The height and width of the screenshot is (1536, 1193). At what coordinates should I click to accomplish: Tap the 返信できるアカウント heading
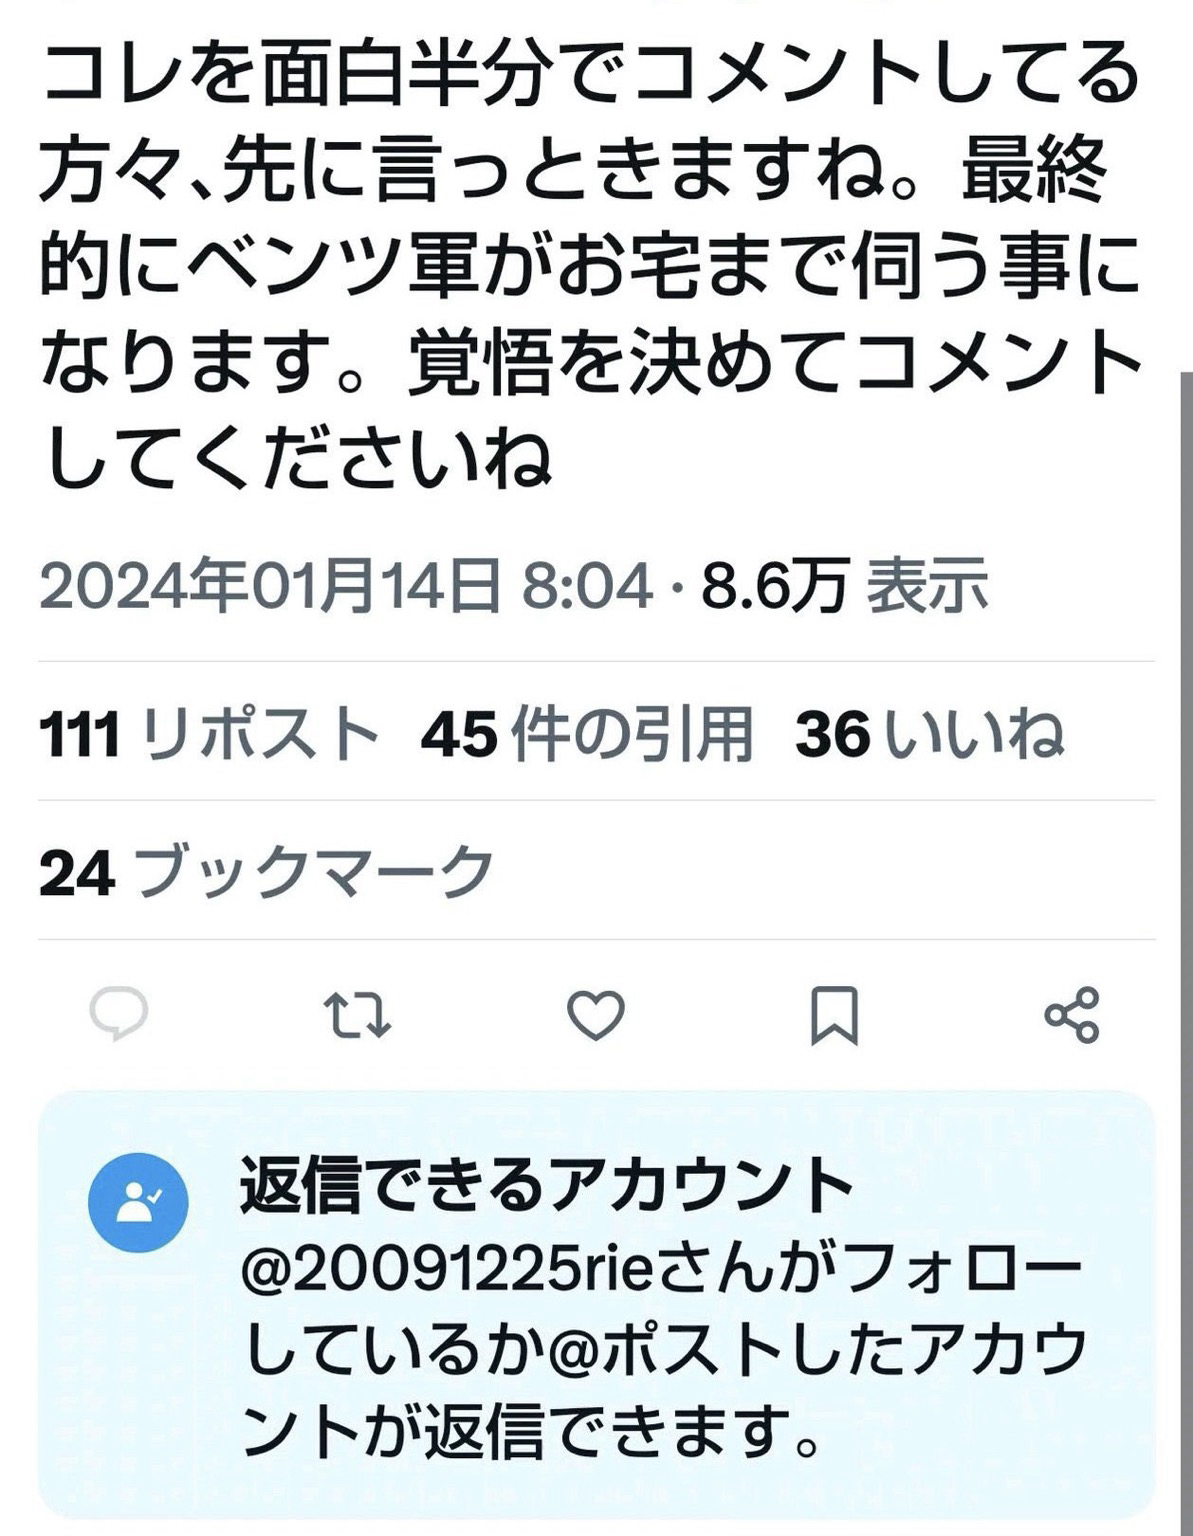tap(546, 1185)
